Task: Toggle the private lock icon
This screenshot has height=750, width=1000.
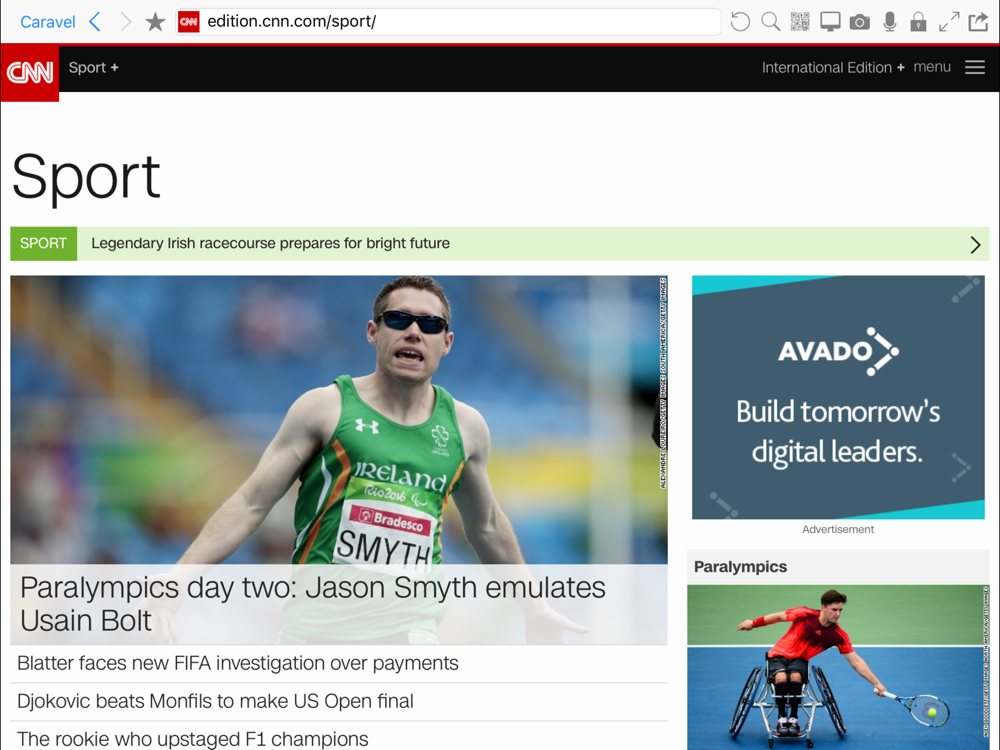Action: (918, 22)
